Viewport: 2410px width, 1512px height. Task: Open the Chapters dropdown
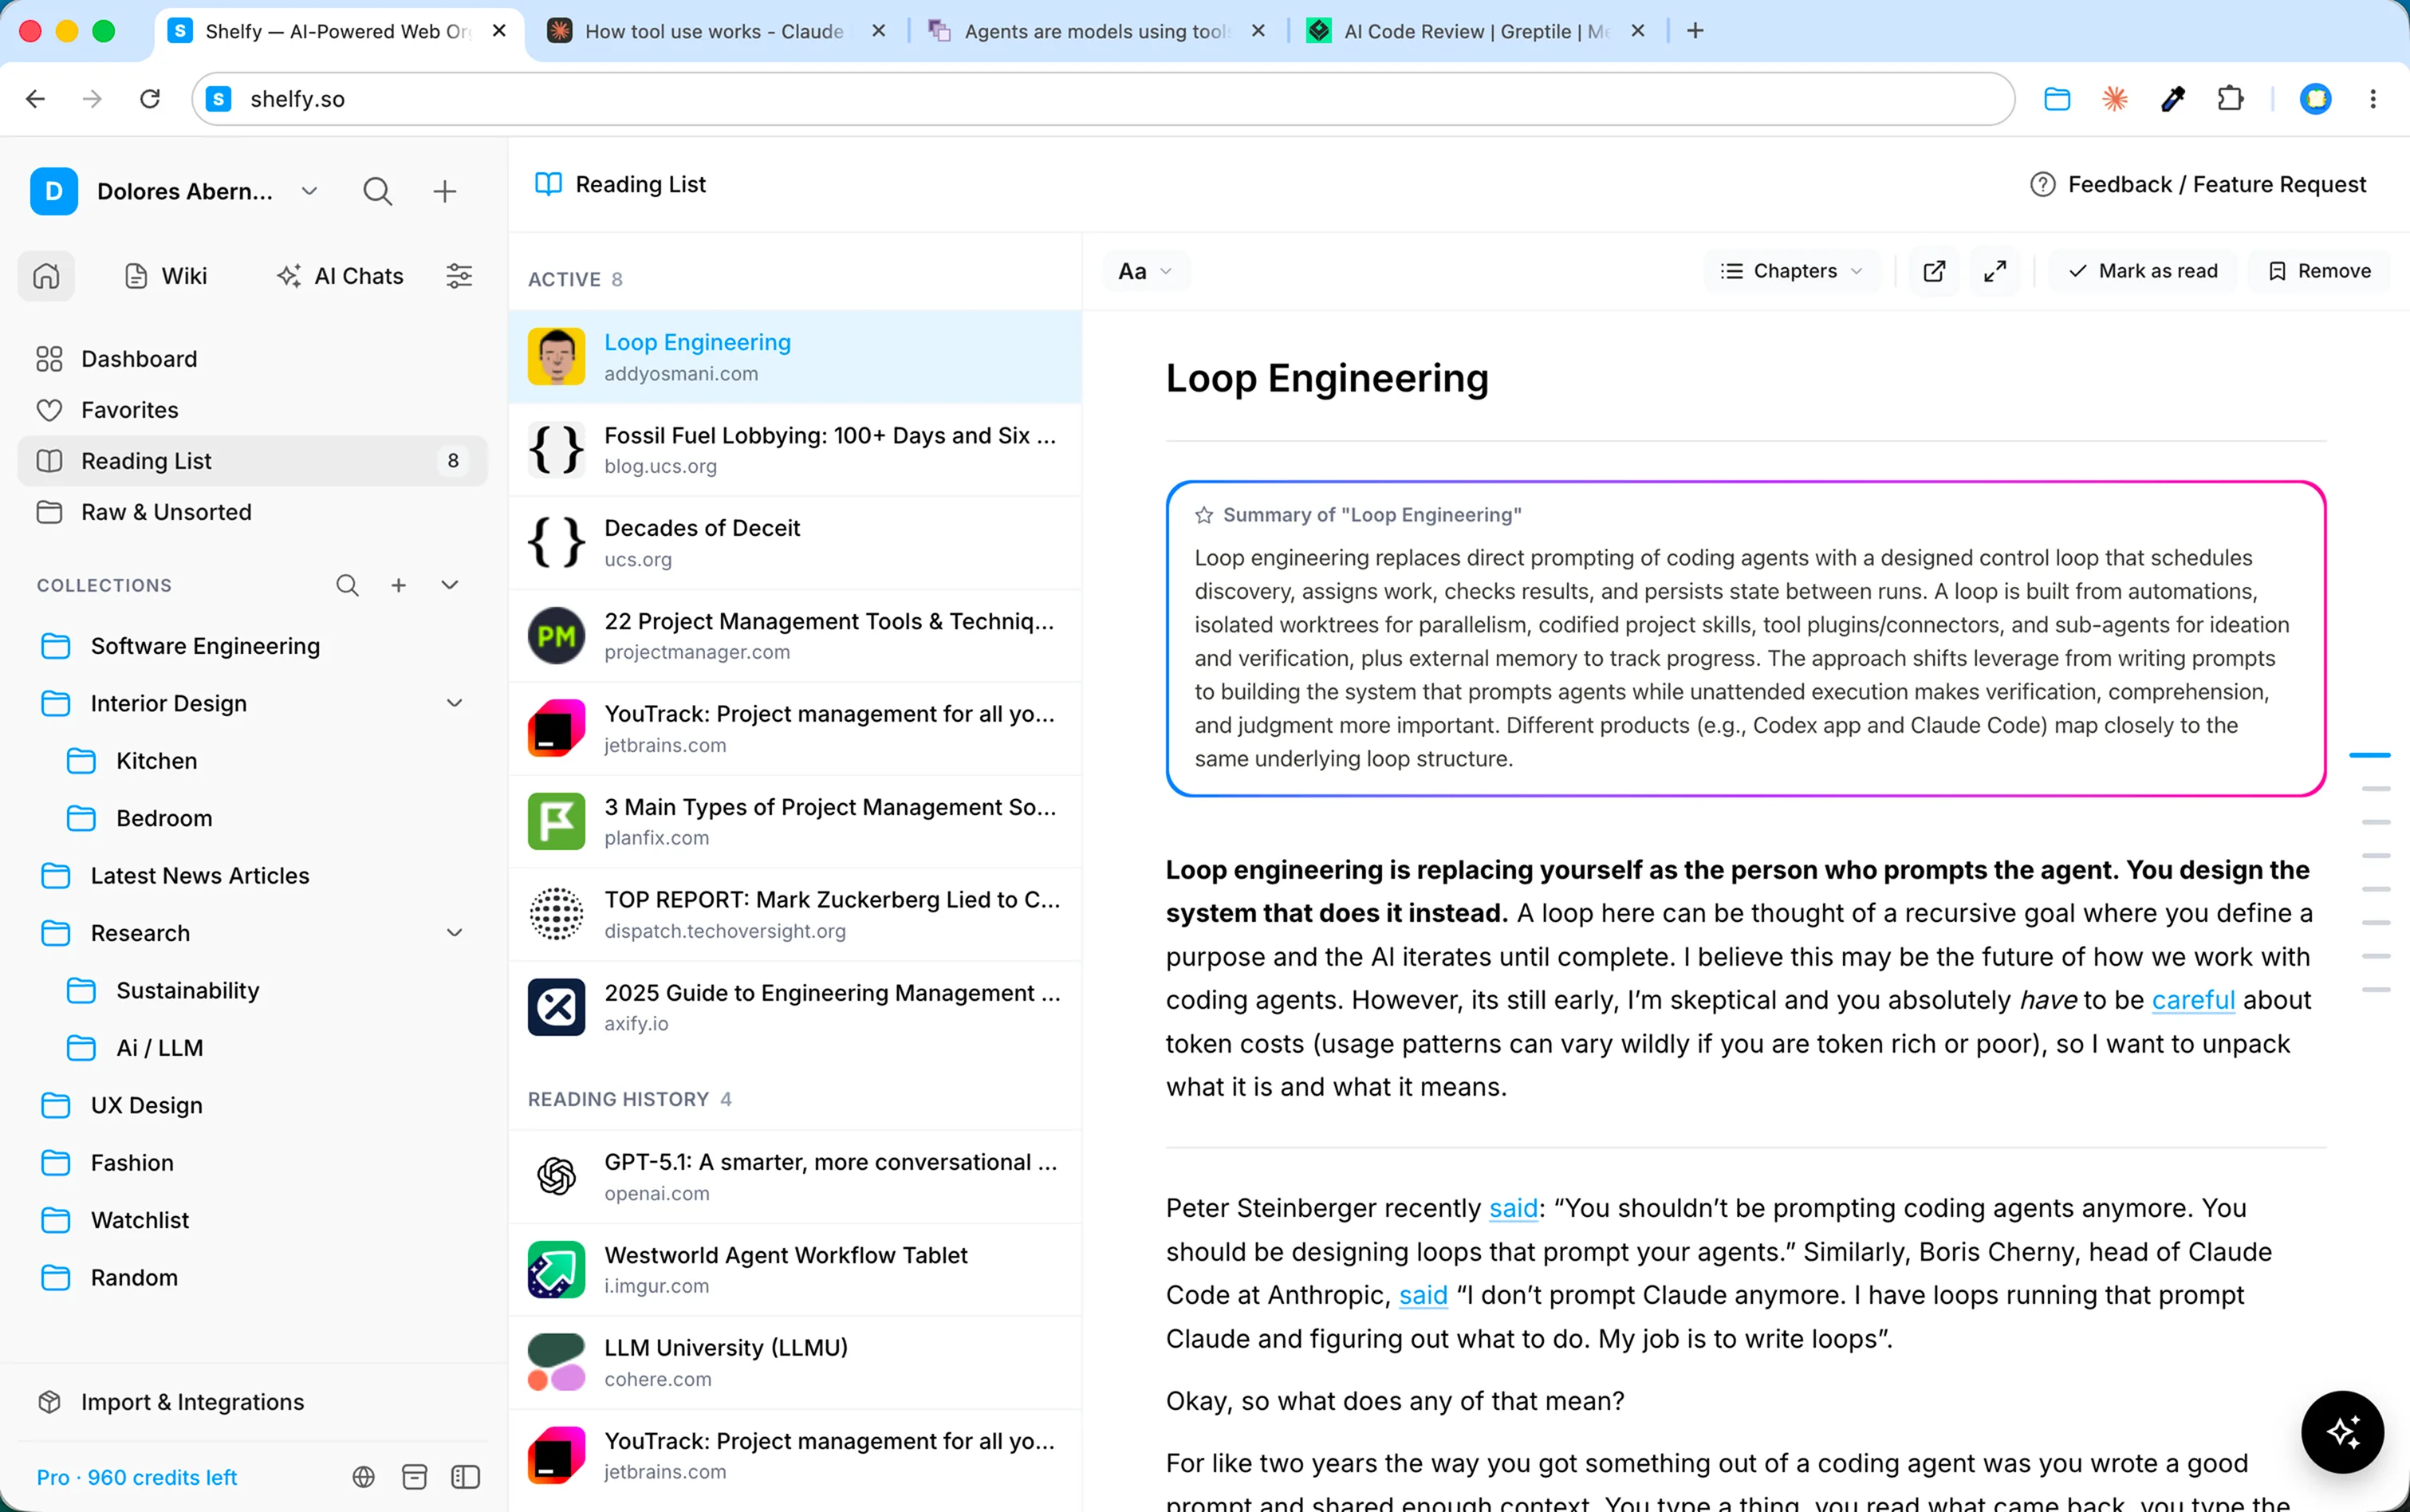click(x=1792, y=271)
